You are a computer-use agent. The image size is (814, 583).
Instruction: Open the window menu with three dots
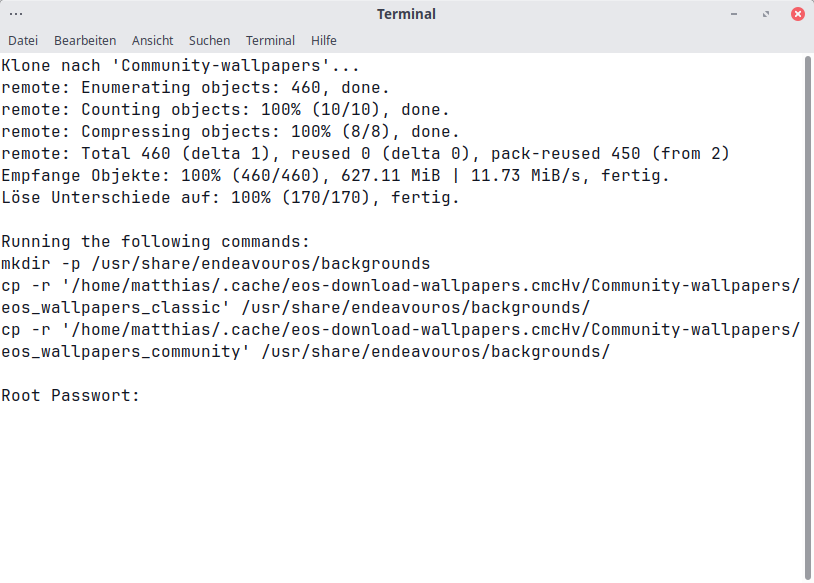(x=16, y=14)
